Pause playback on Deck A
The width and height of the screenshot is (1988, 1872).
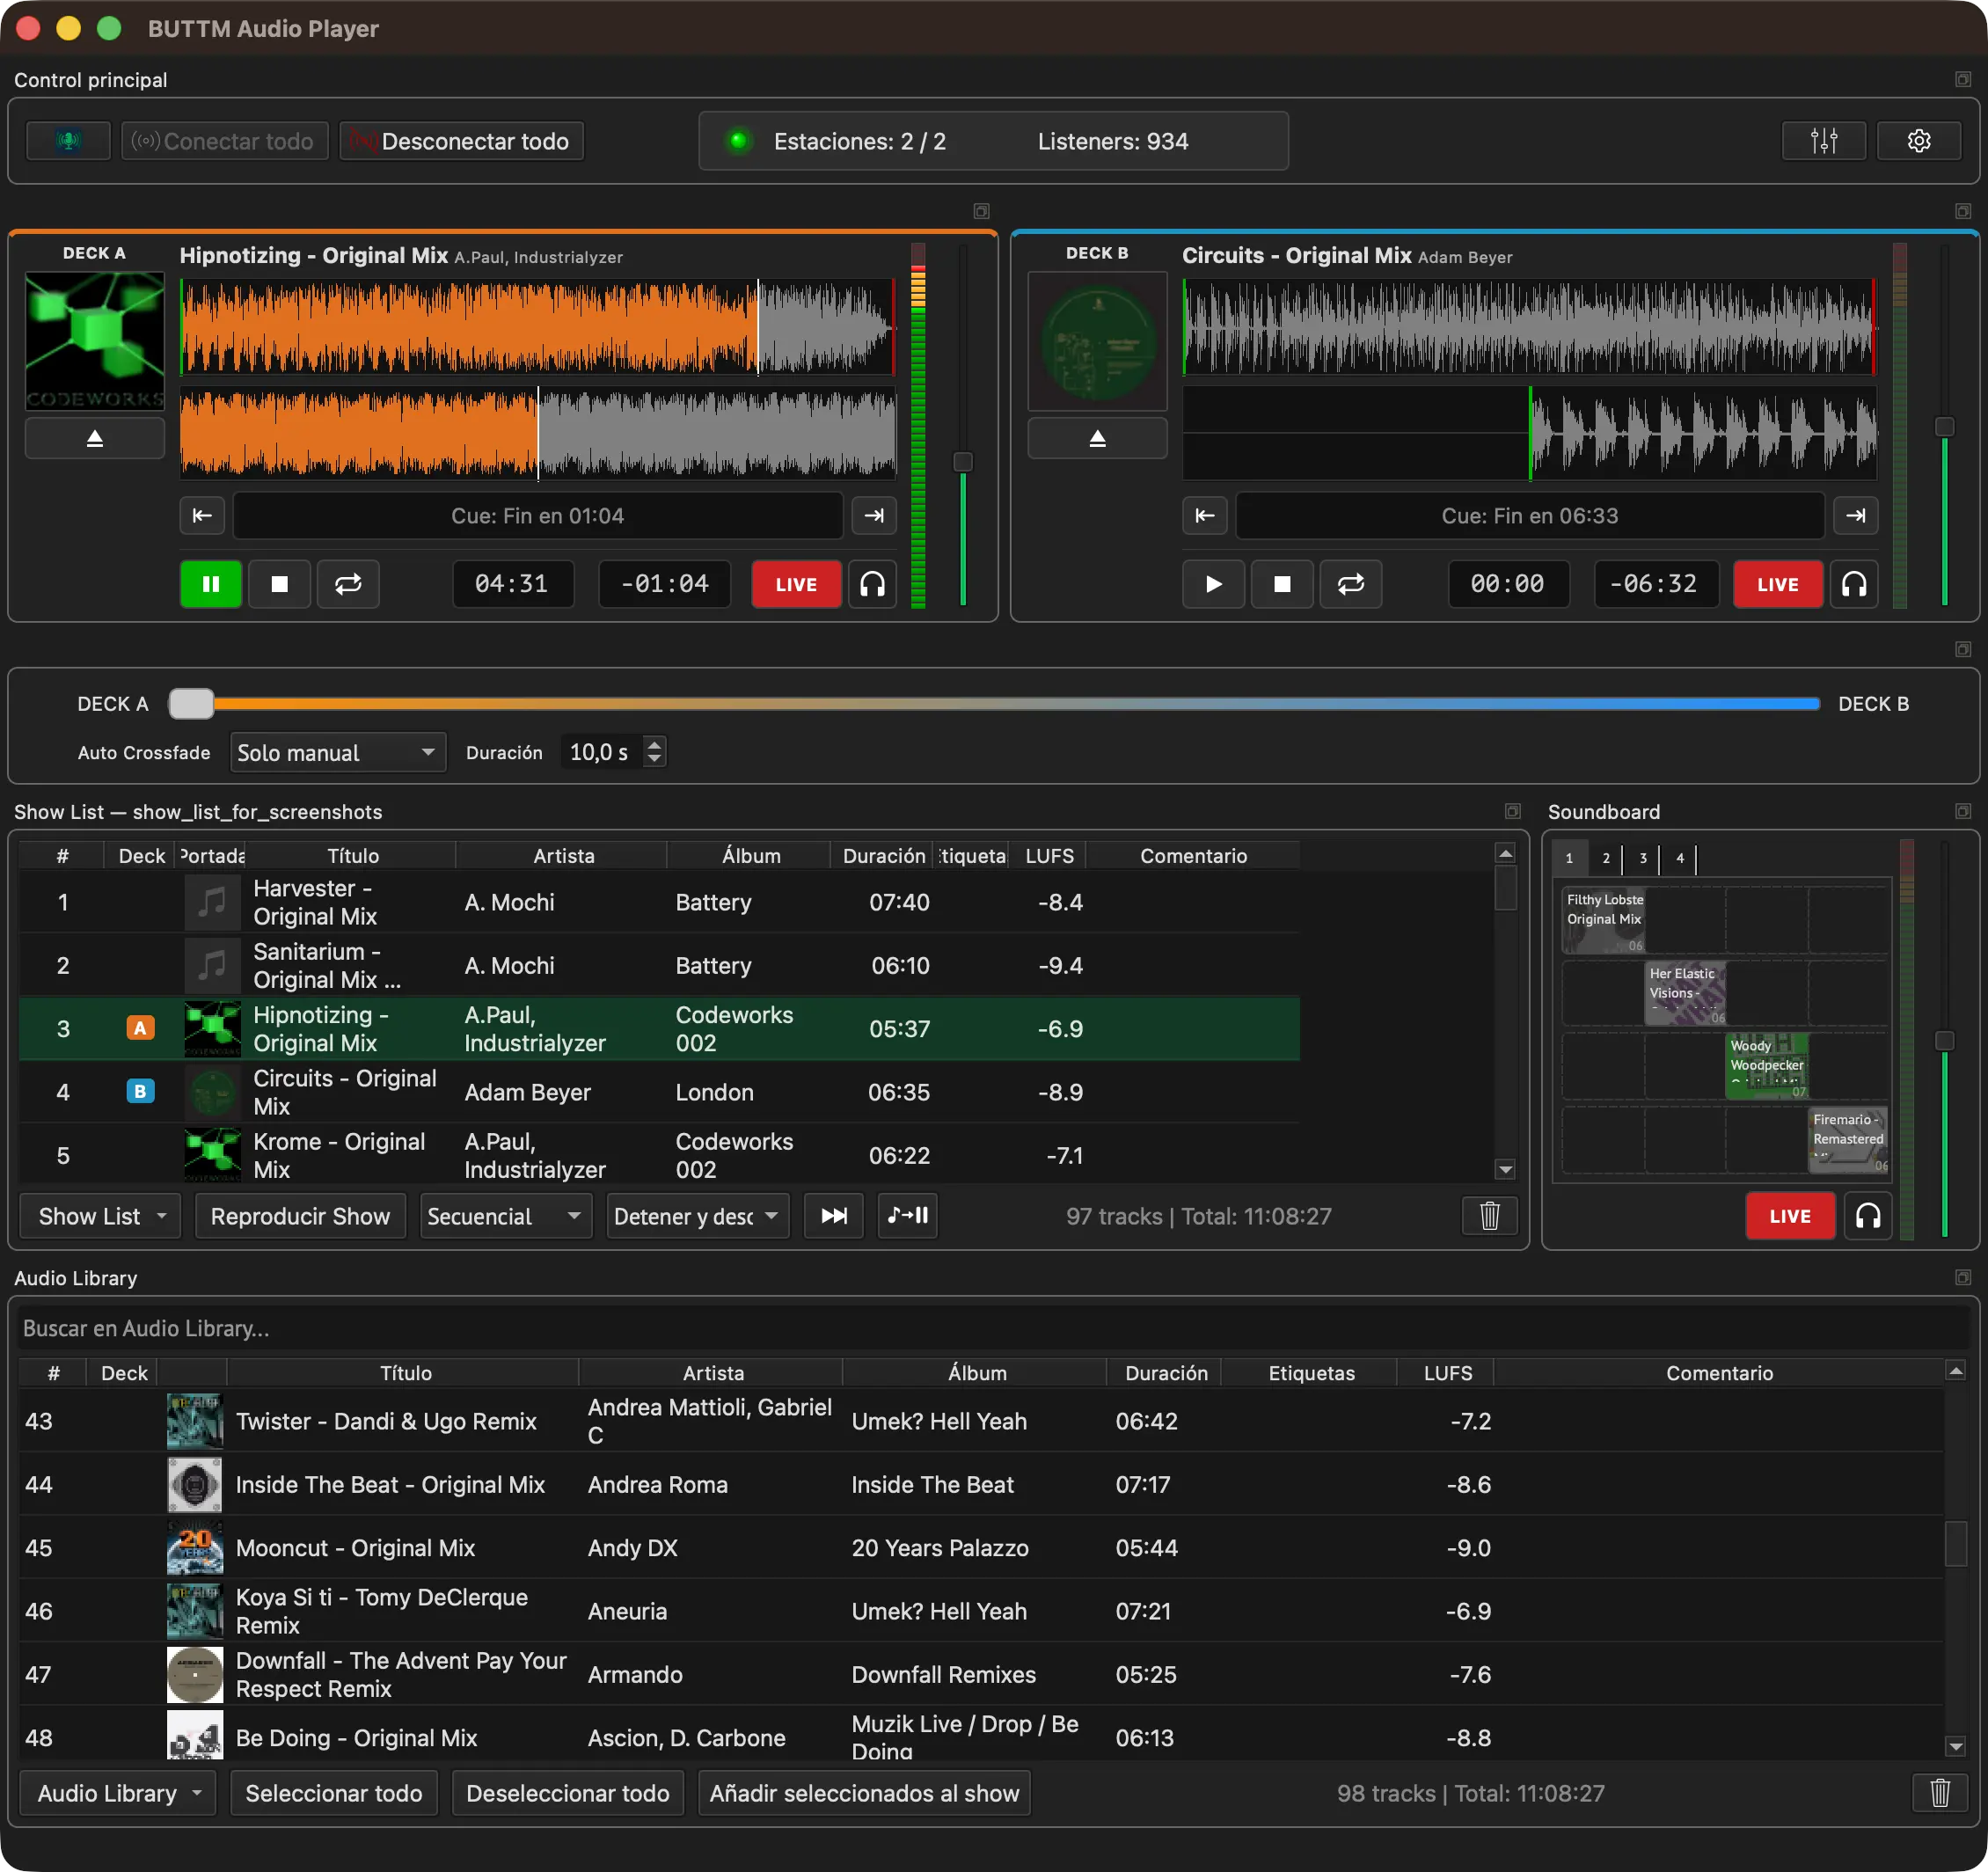[x=211, y=584]
